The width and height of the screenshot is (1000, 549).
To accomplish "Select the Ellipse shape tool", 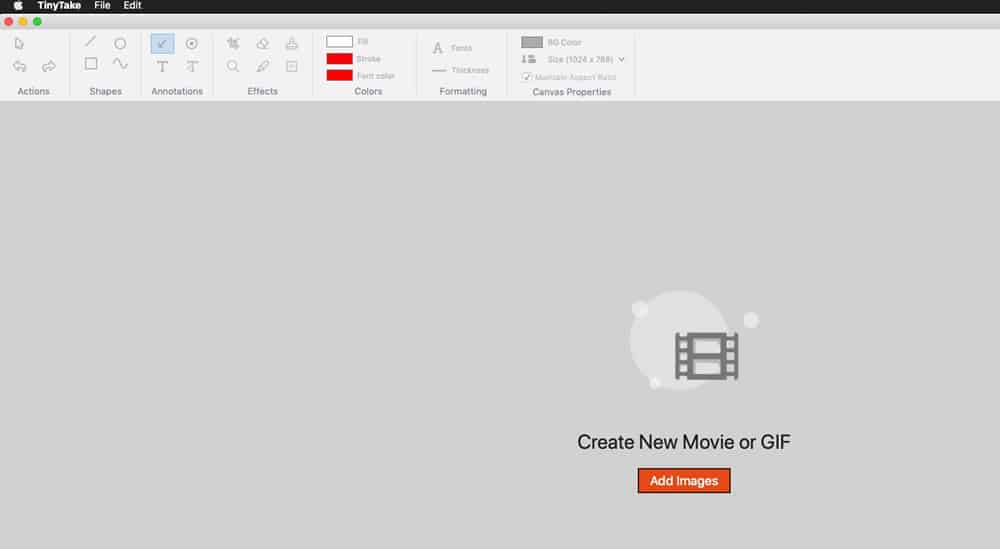I will click(120, 43).
